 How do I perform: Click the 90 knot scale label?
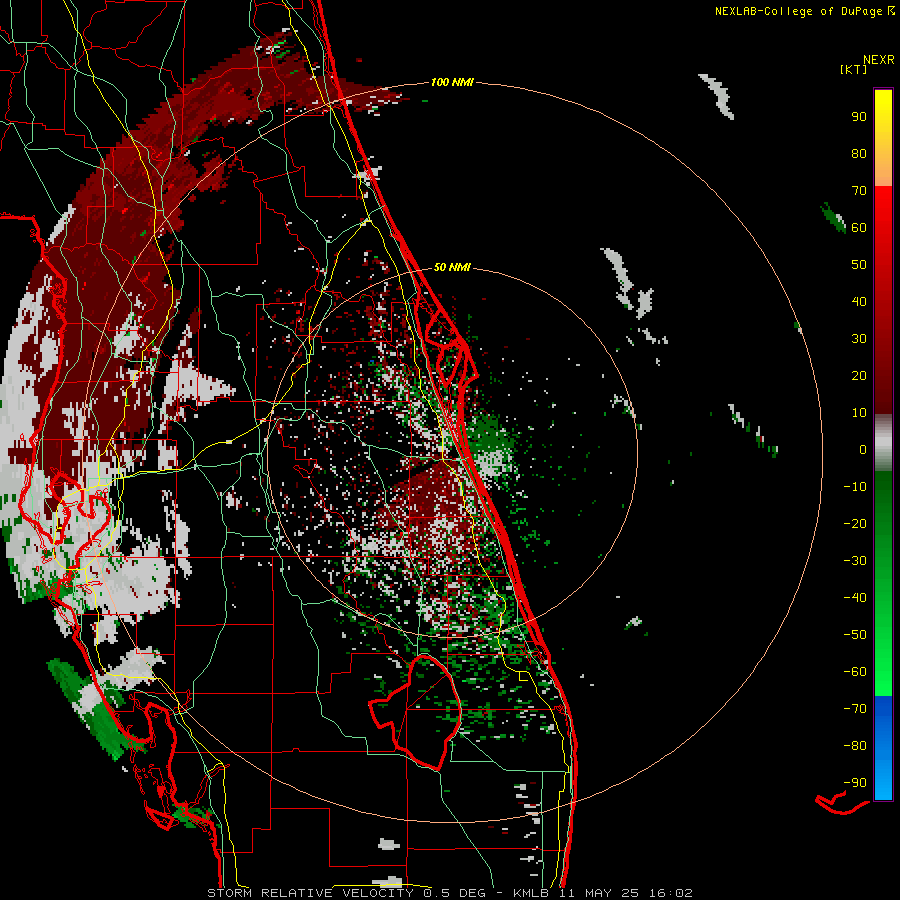coord(859,117)
